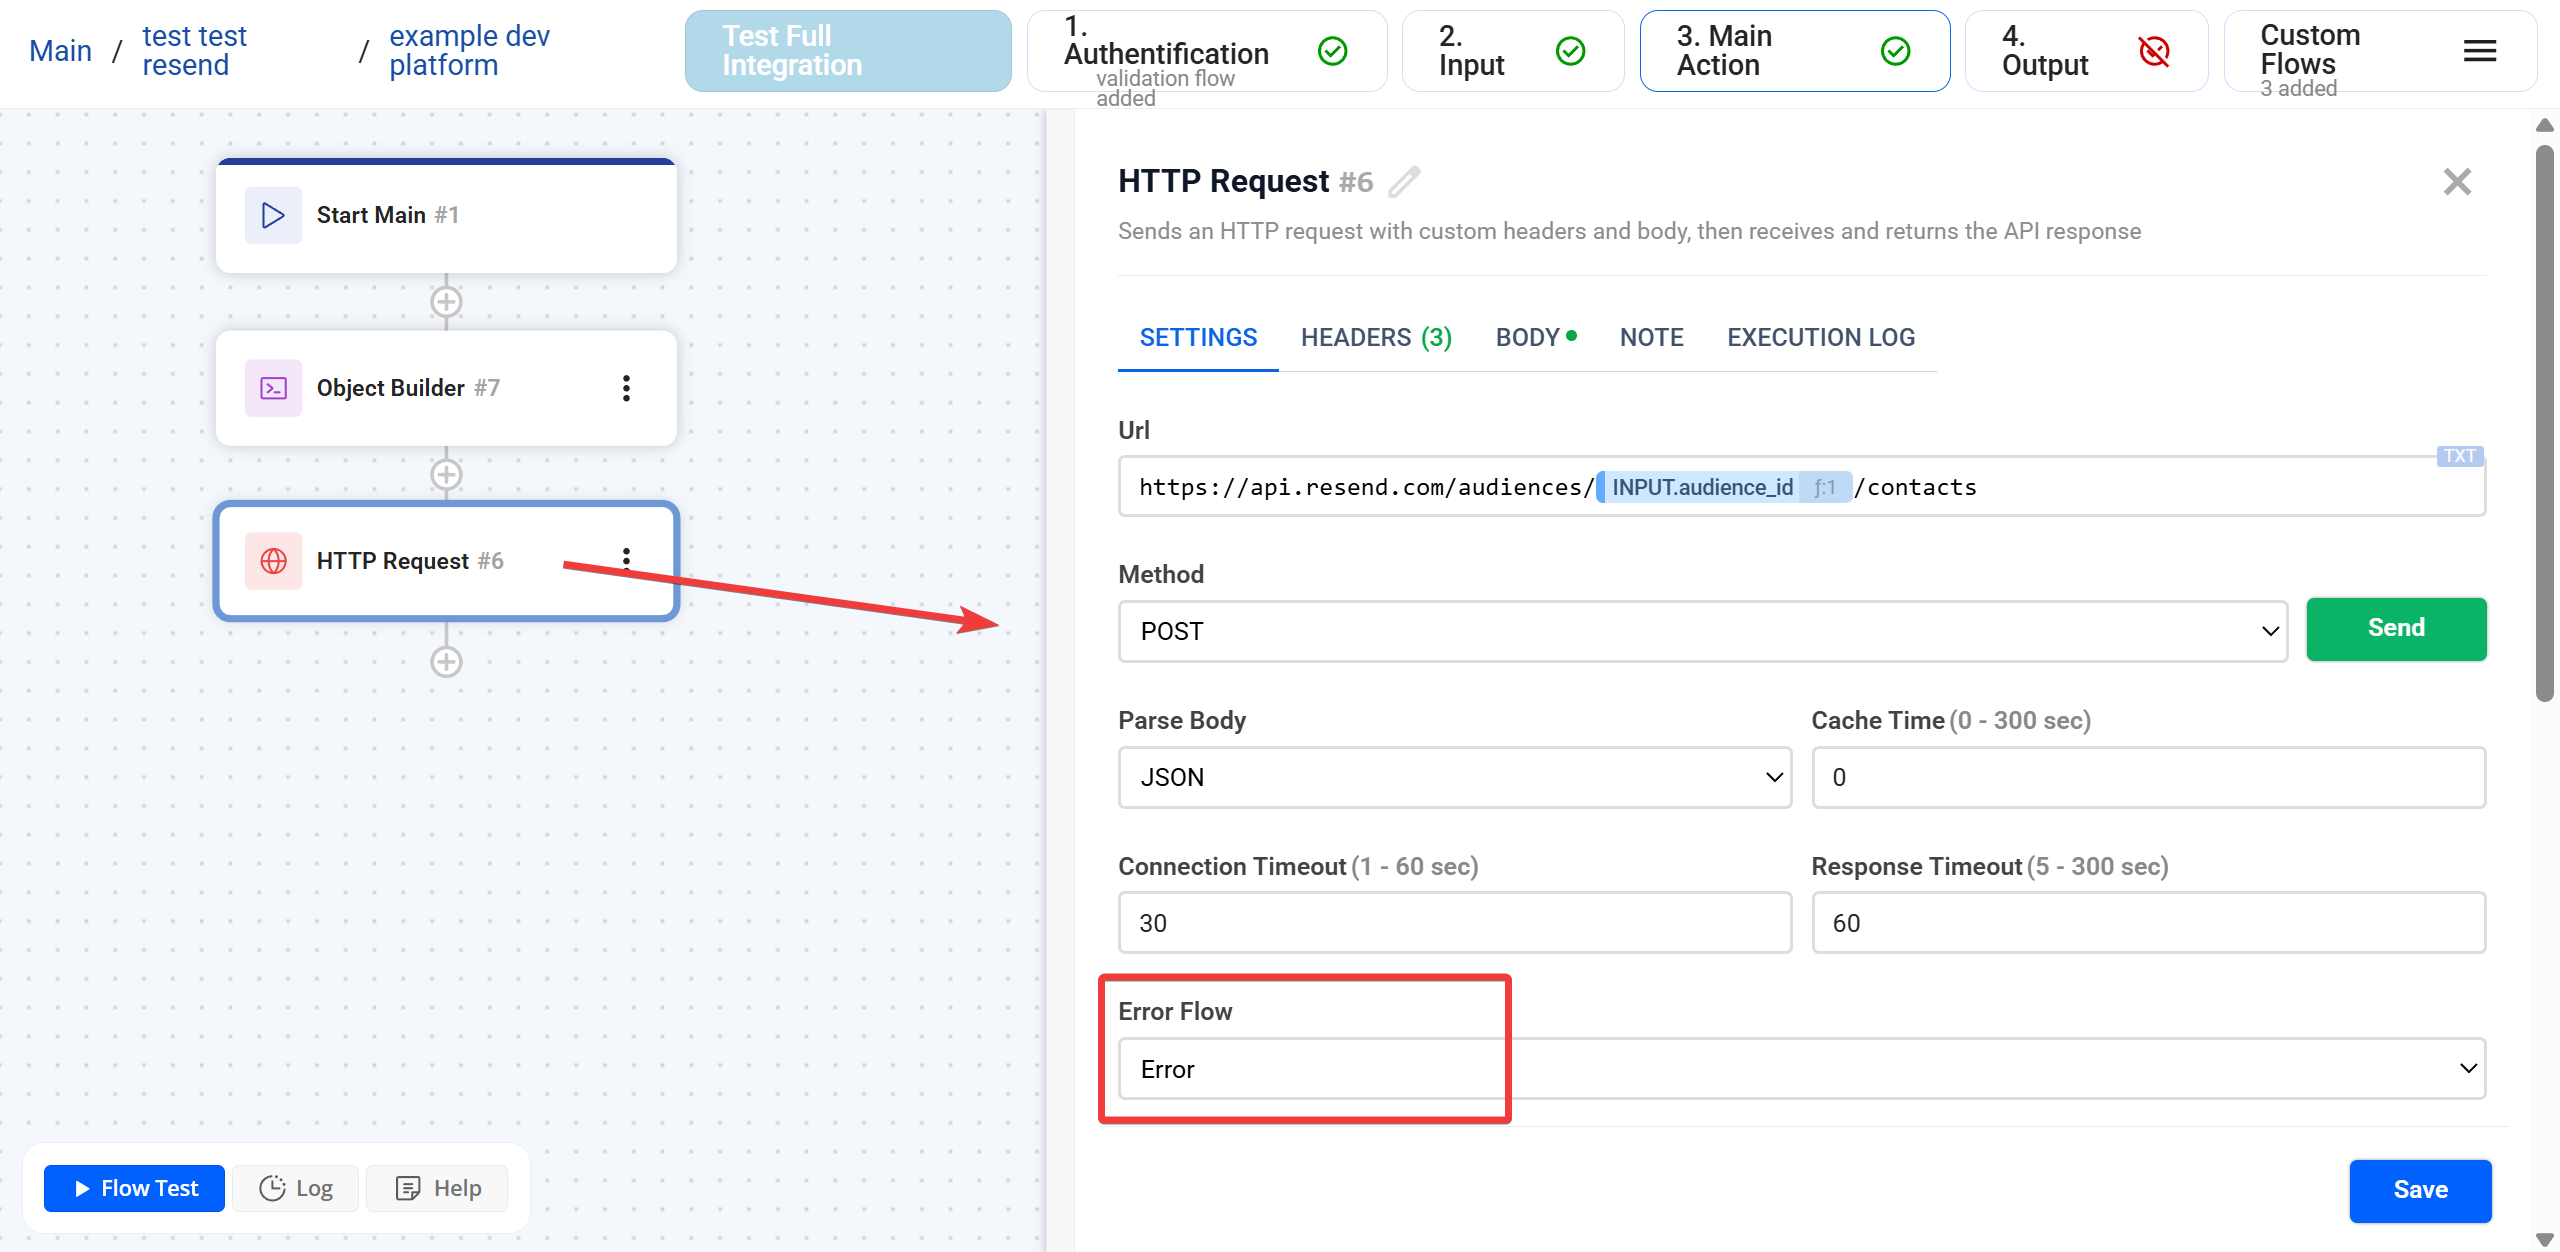Click the f:1 badge on the audience_id token

tap(1824, 487)
